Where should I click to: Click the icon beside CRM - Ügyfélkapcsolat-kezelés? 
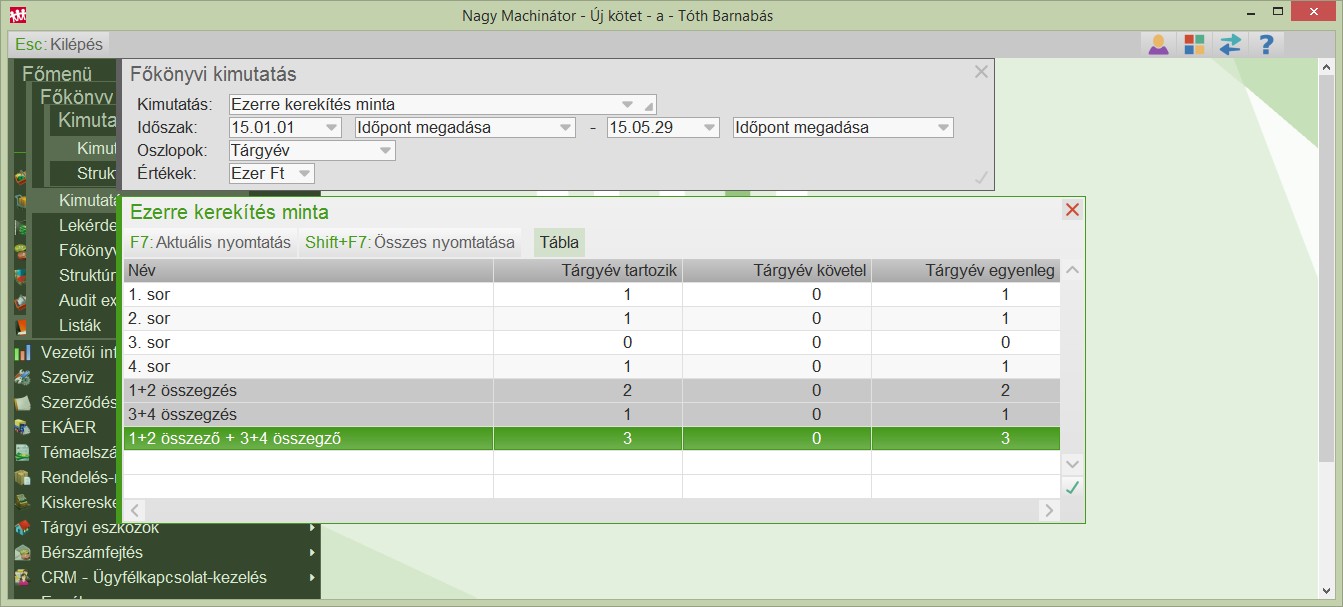click(x=23, y=577)
